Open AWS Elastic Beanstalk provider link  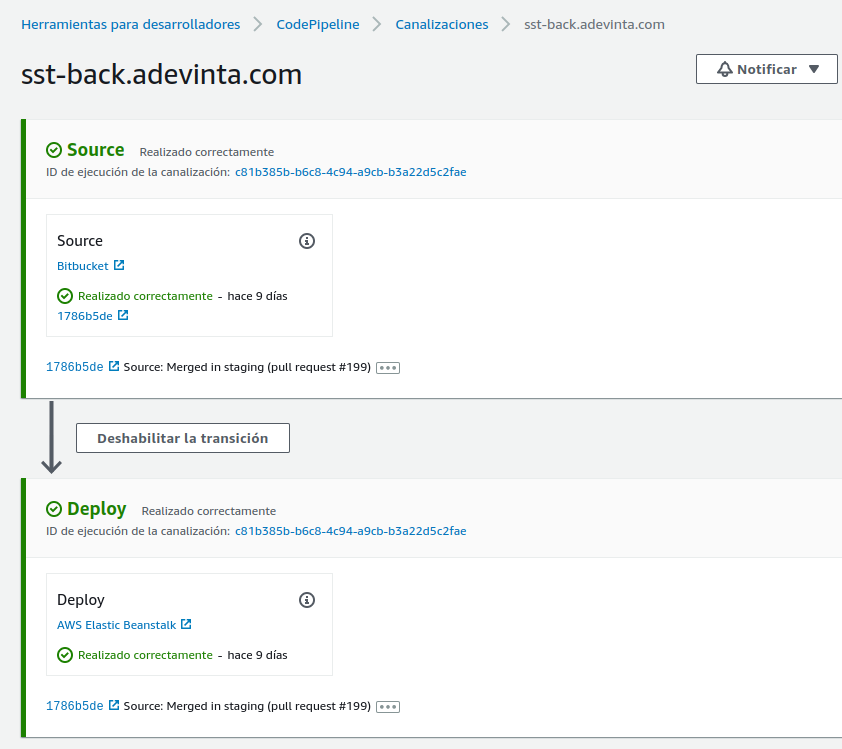pyautogui.click(x=116, y=625)
